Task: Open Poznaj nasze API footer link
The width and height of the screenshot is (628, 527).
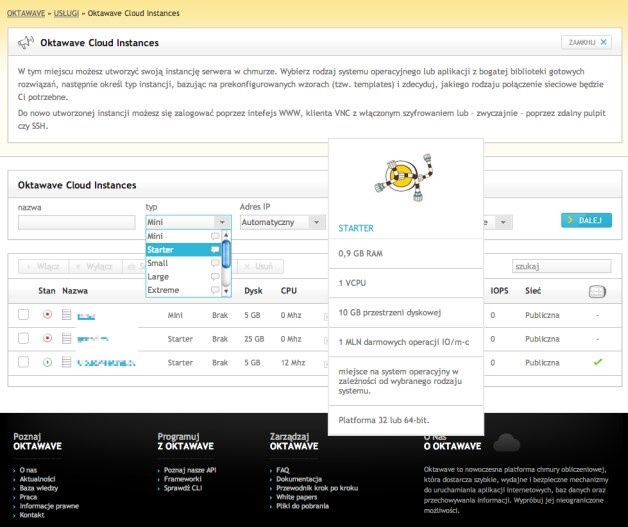Action: click(x=190, y=470)
